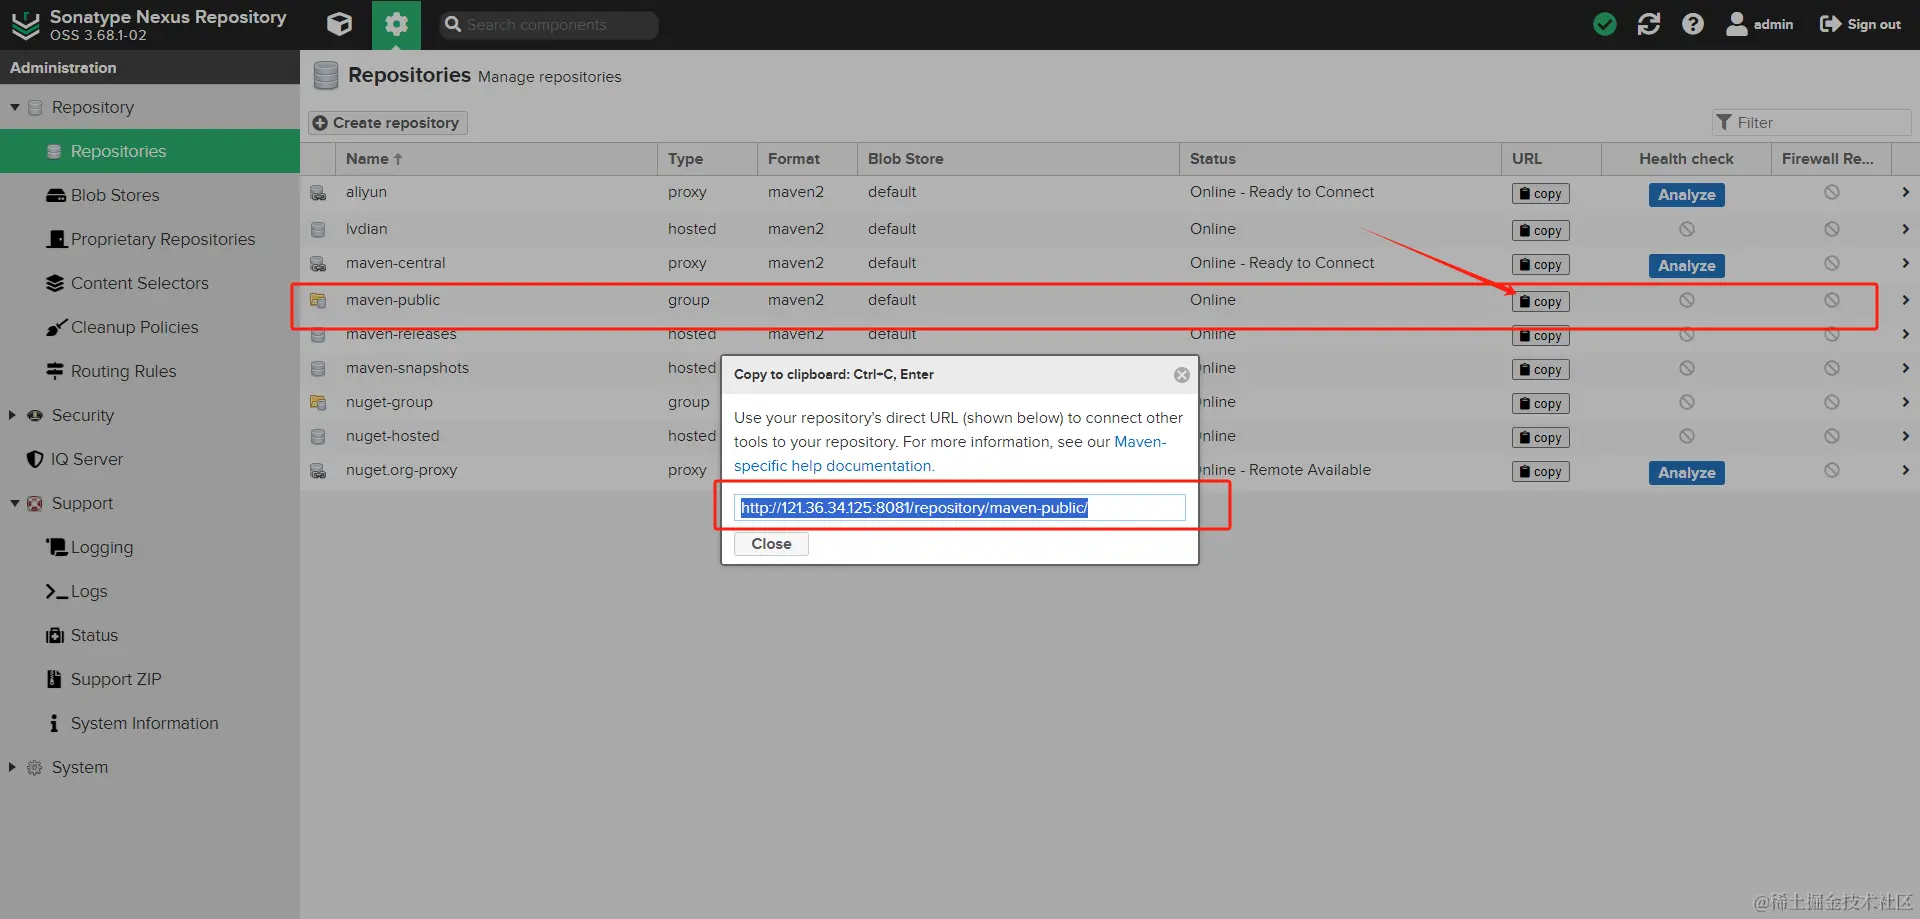Sort repositories by the Blob Store column
Viewport: 1920px width, 919px height.
[x=1018, y=159]
